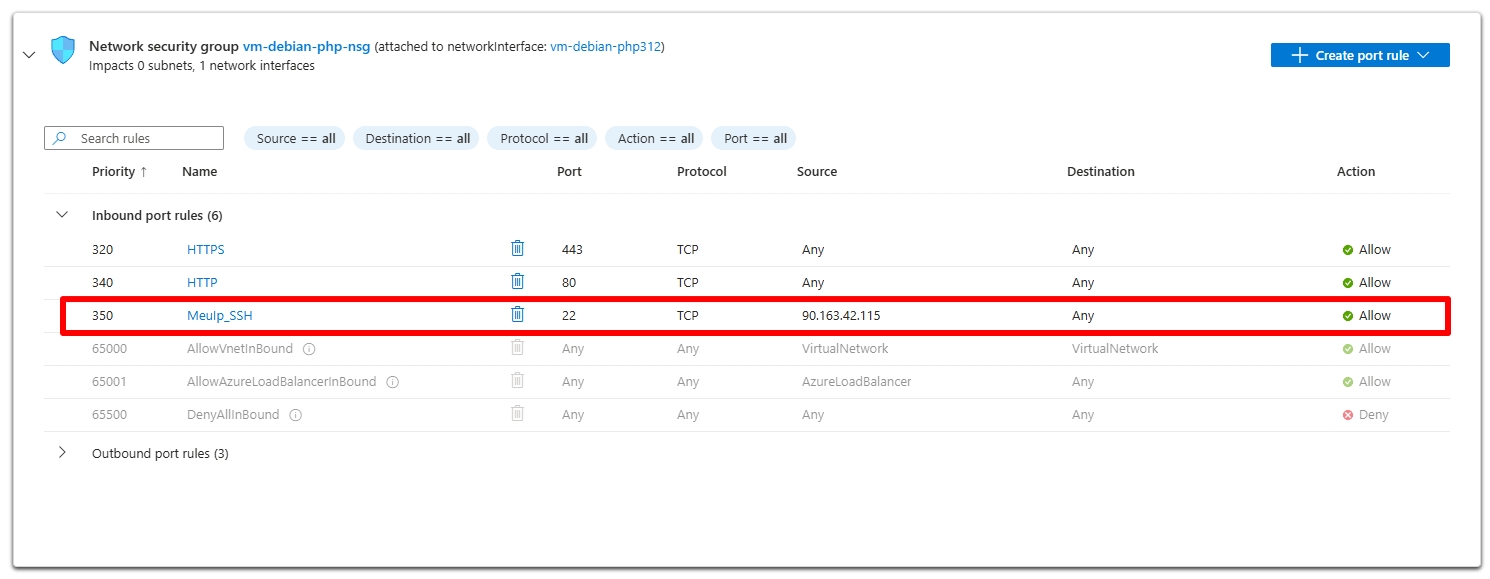Click the Allow action of the HTTPS rule
Screen dimensions: 1490x579
1367,250
